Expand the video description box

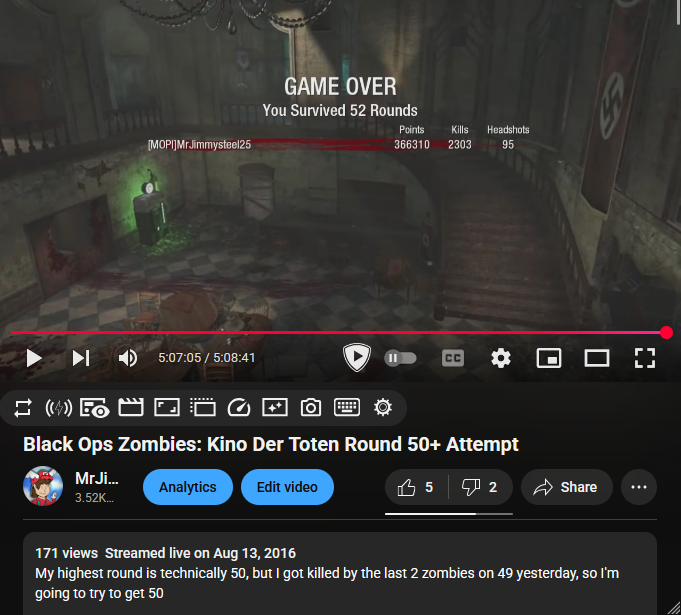click(340, 573)
